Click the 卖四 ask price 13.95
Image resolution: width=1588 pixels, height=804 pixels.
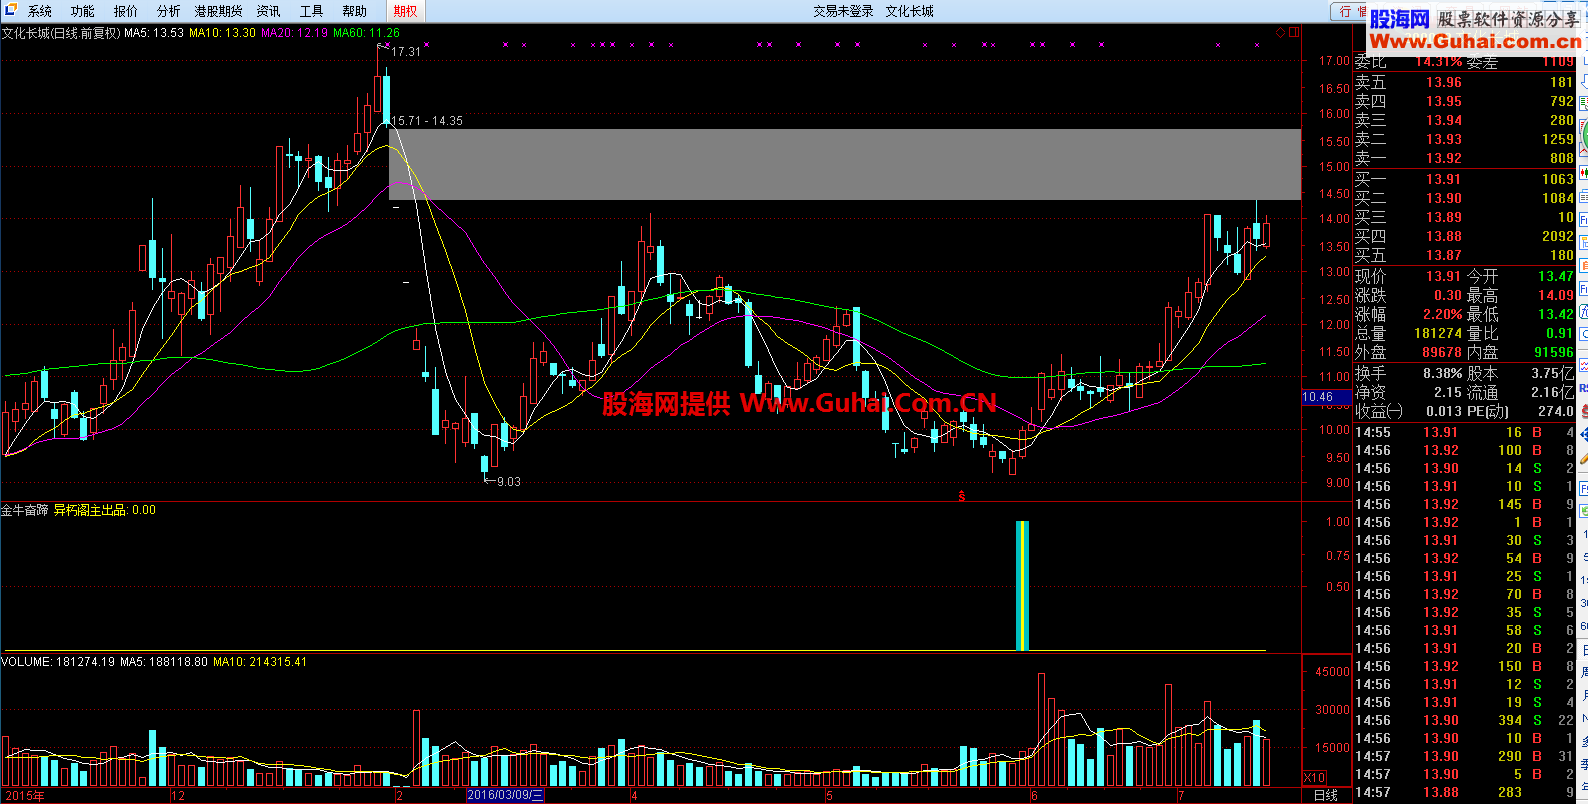point(1444,102)
